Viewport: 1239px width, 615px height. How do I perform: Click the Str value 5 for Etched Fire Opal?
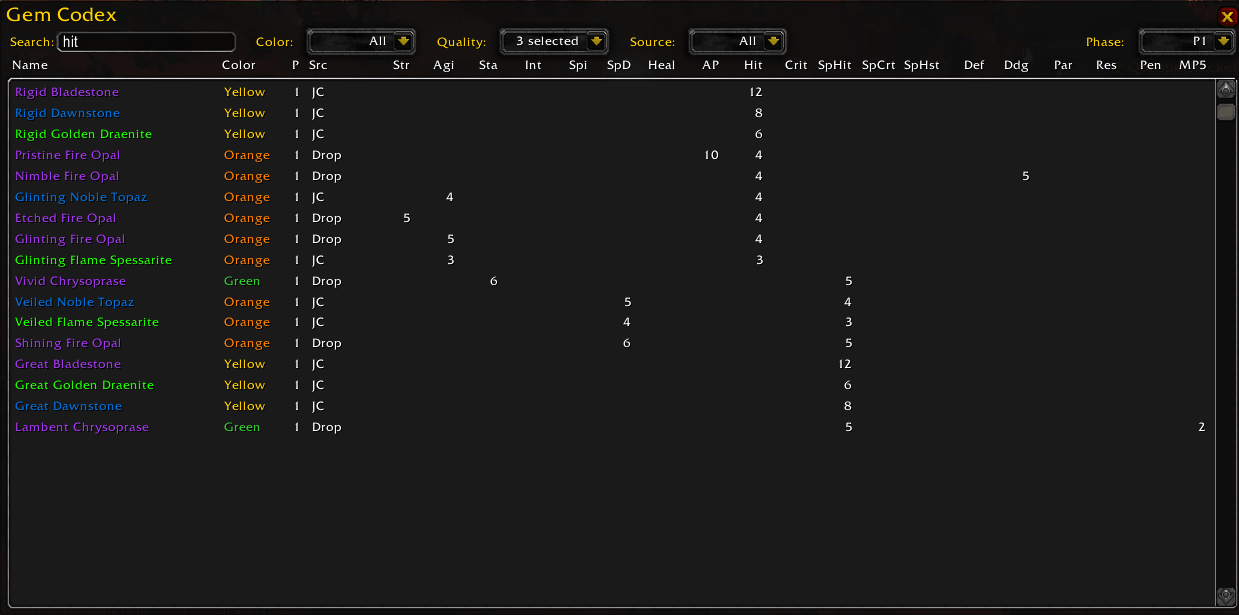coord(406,218)
